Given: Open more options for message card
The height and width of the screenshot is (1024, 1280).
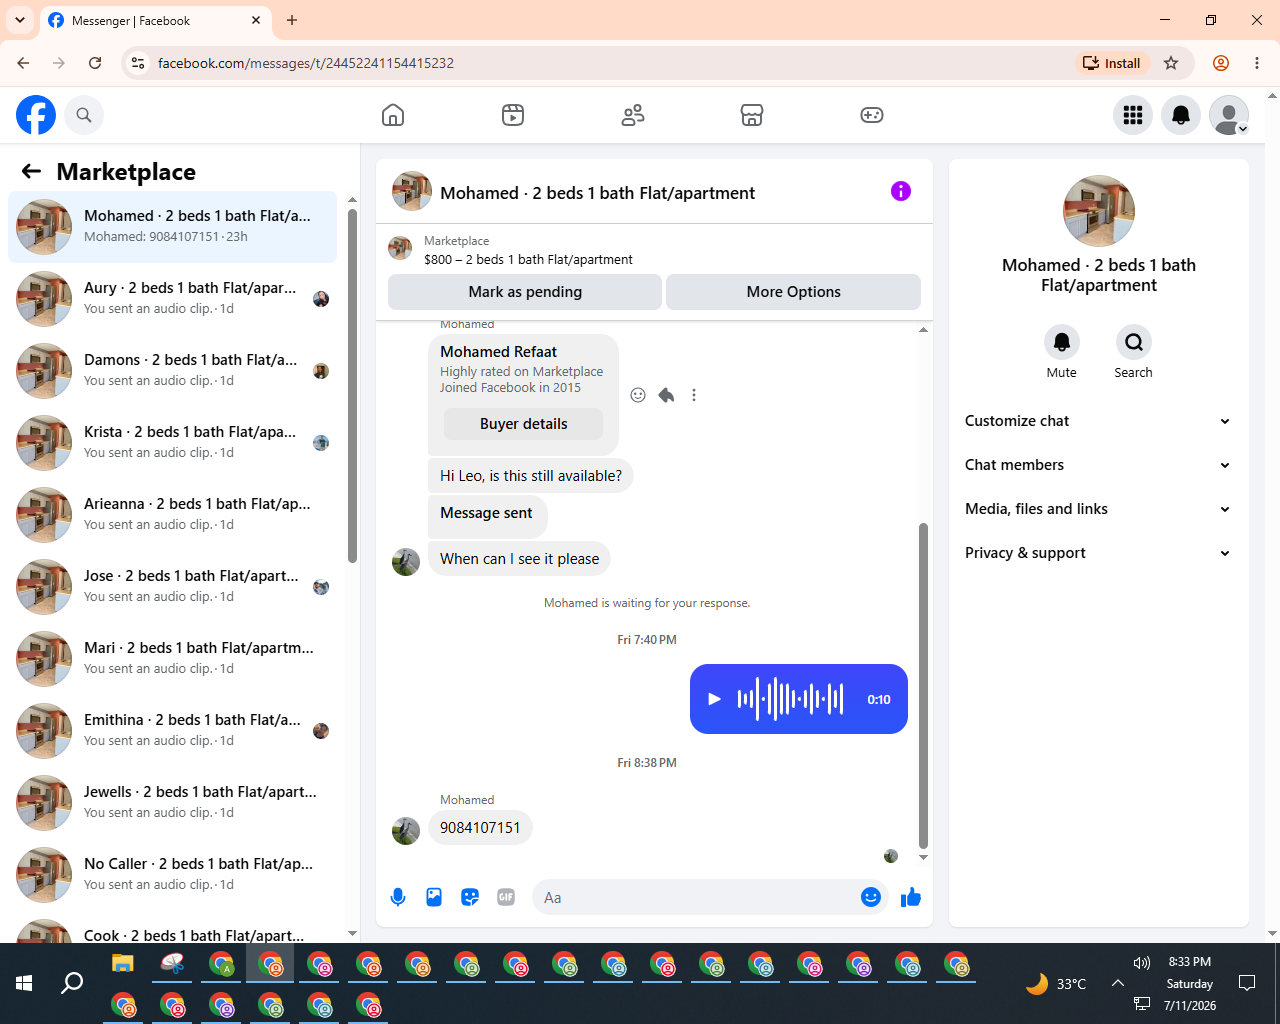Looking at the screenshot, I should [x=694, y=395].
